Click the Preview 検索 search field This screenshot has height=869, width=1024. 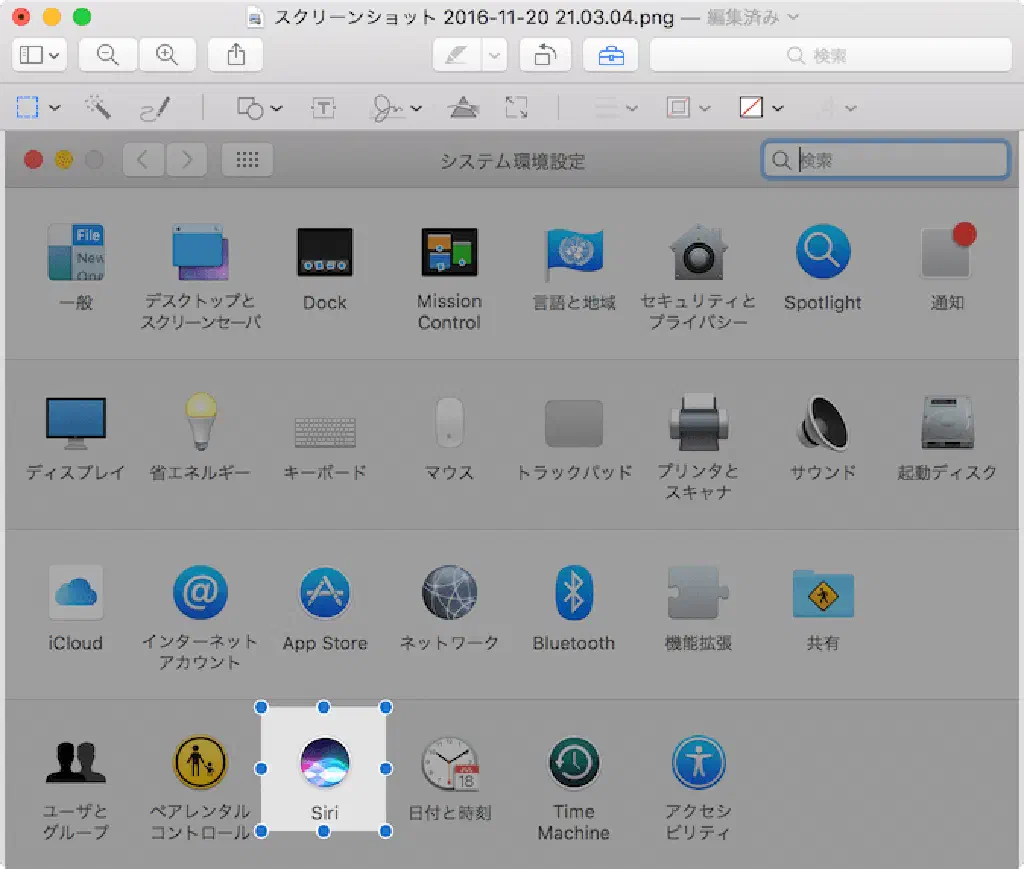830,56
